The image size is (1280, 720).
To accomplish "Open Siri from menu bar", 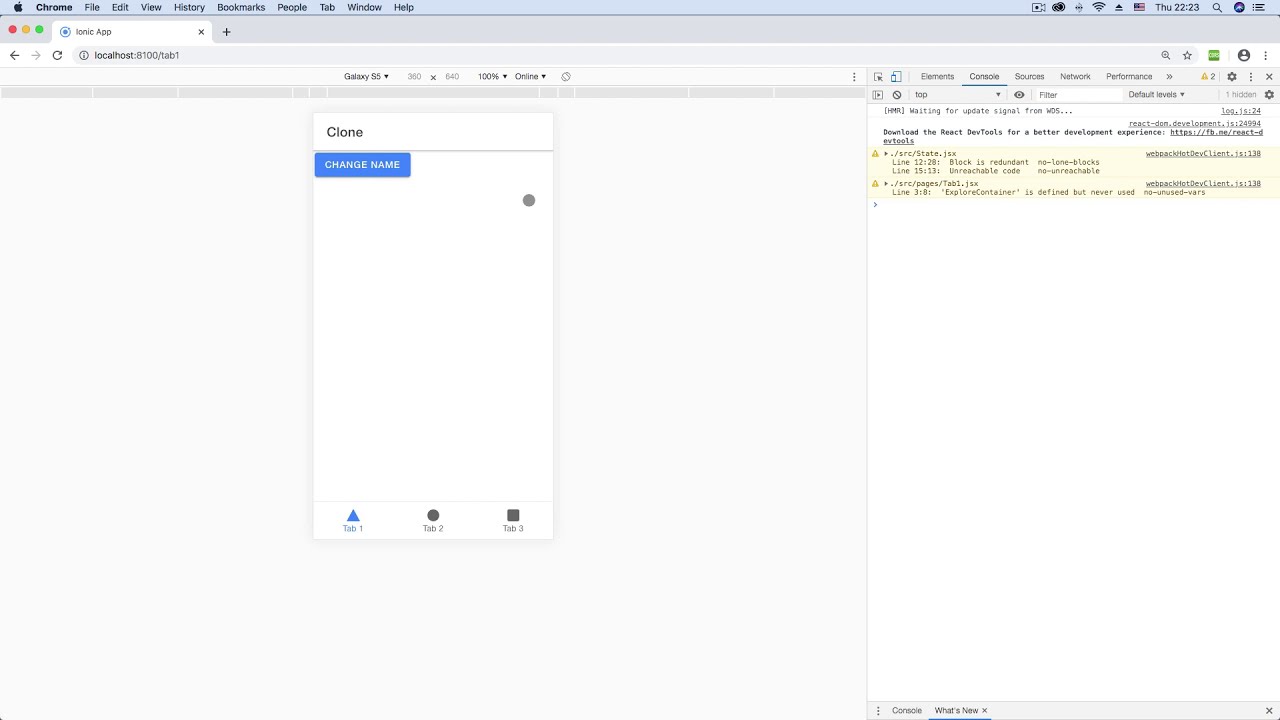I will tap(1240, 7).
